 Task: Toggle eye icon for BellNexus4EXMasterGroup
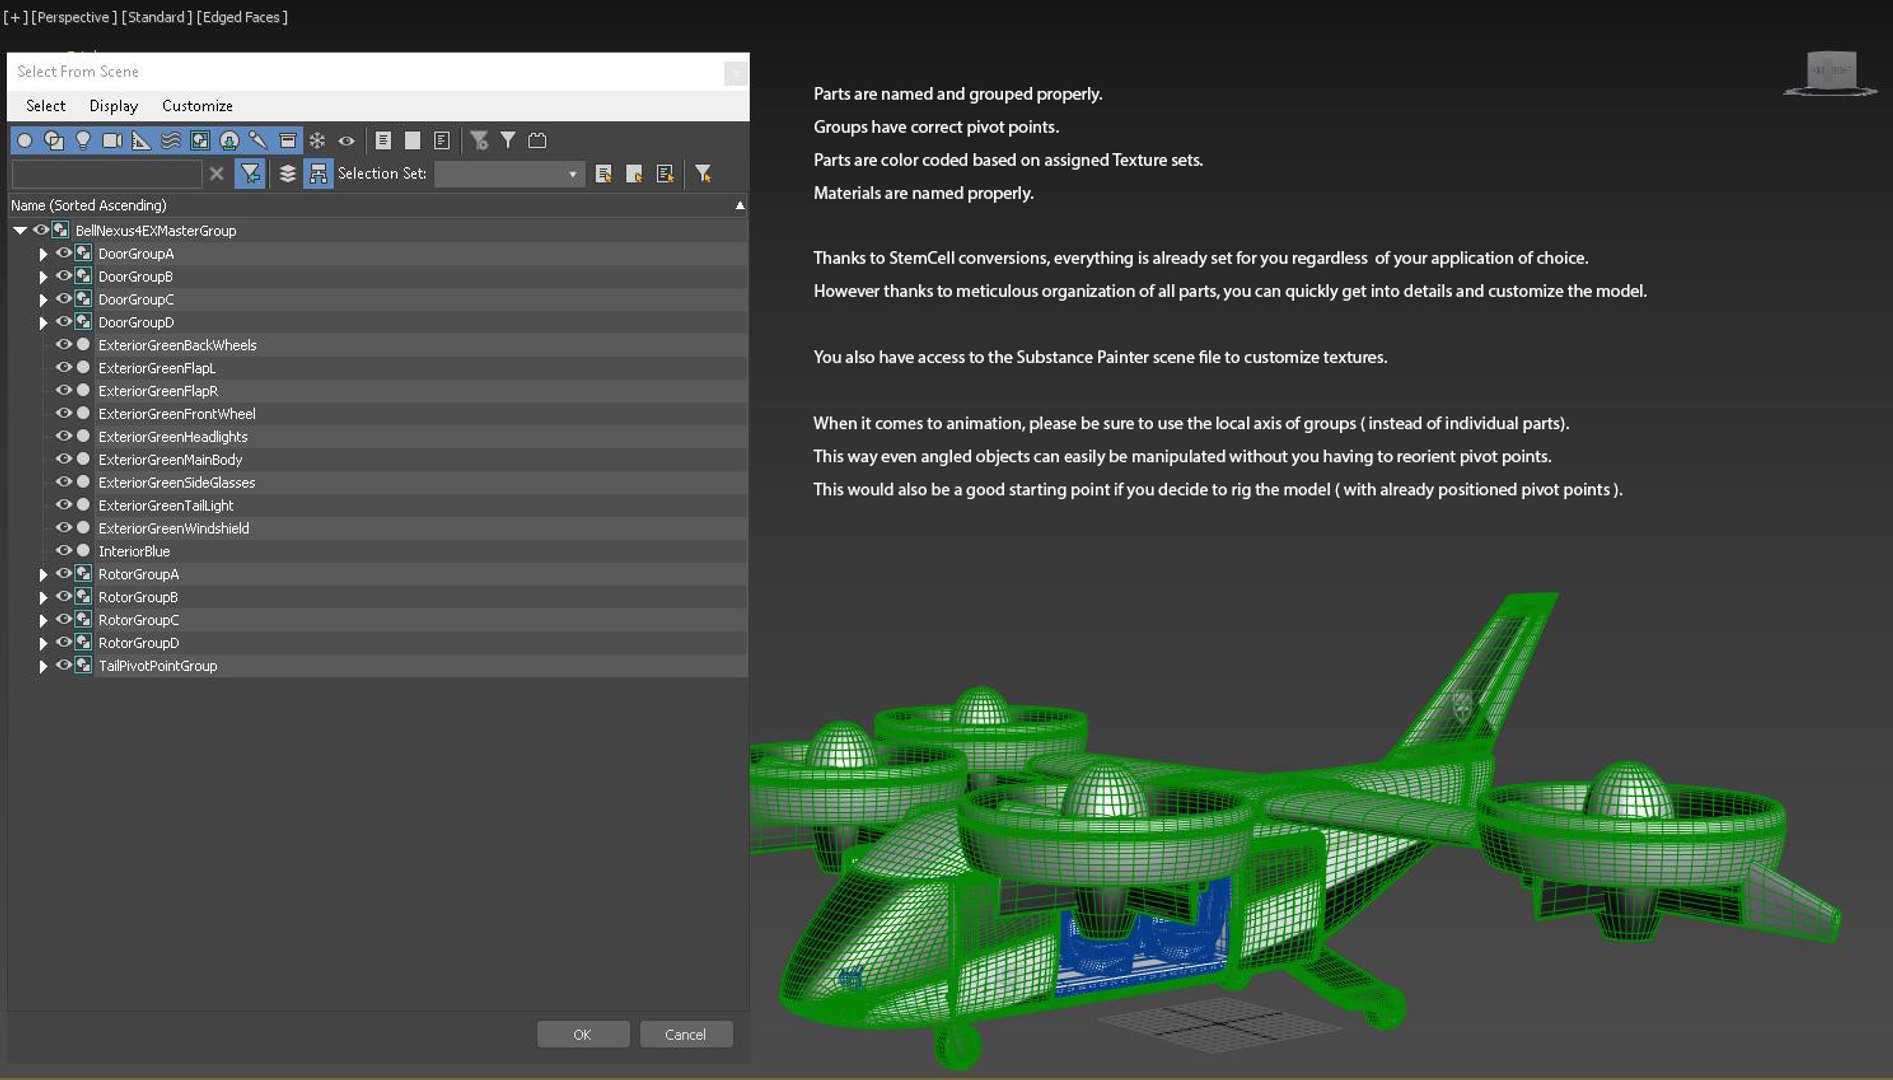41,230
